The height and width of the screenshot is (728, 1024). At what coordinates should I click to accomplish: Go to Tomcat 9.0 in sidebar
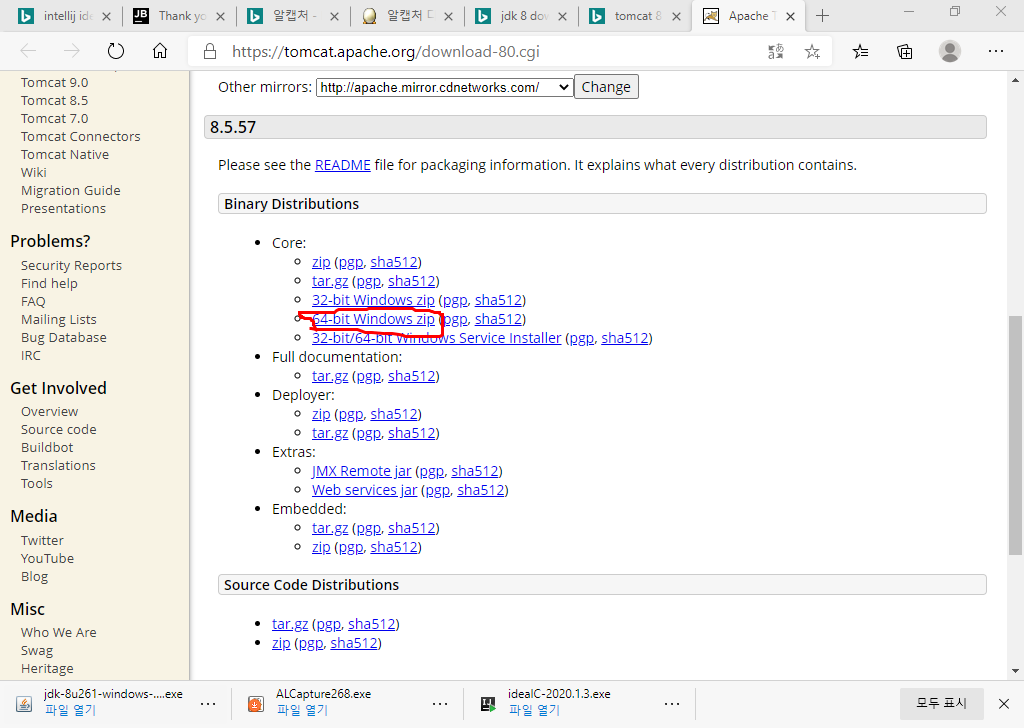(54, 83)
